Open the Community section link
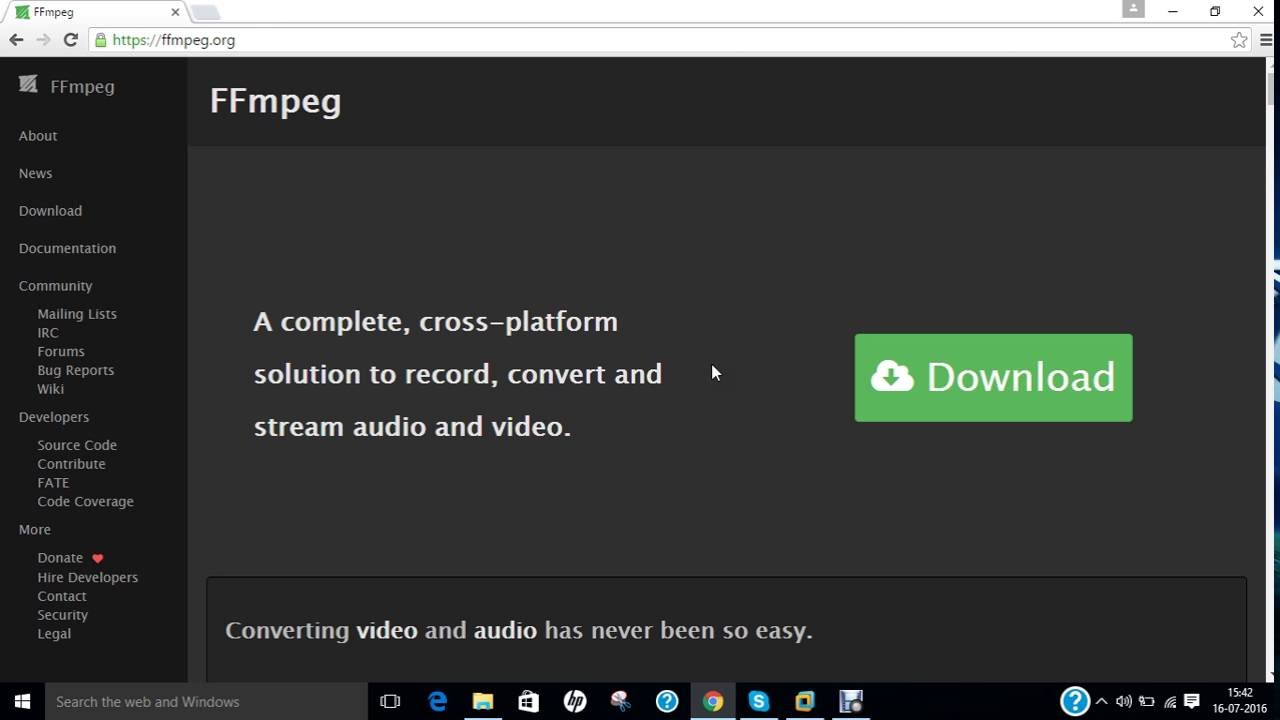Viewport: 1280px width, 720px height. point(55,286)
